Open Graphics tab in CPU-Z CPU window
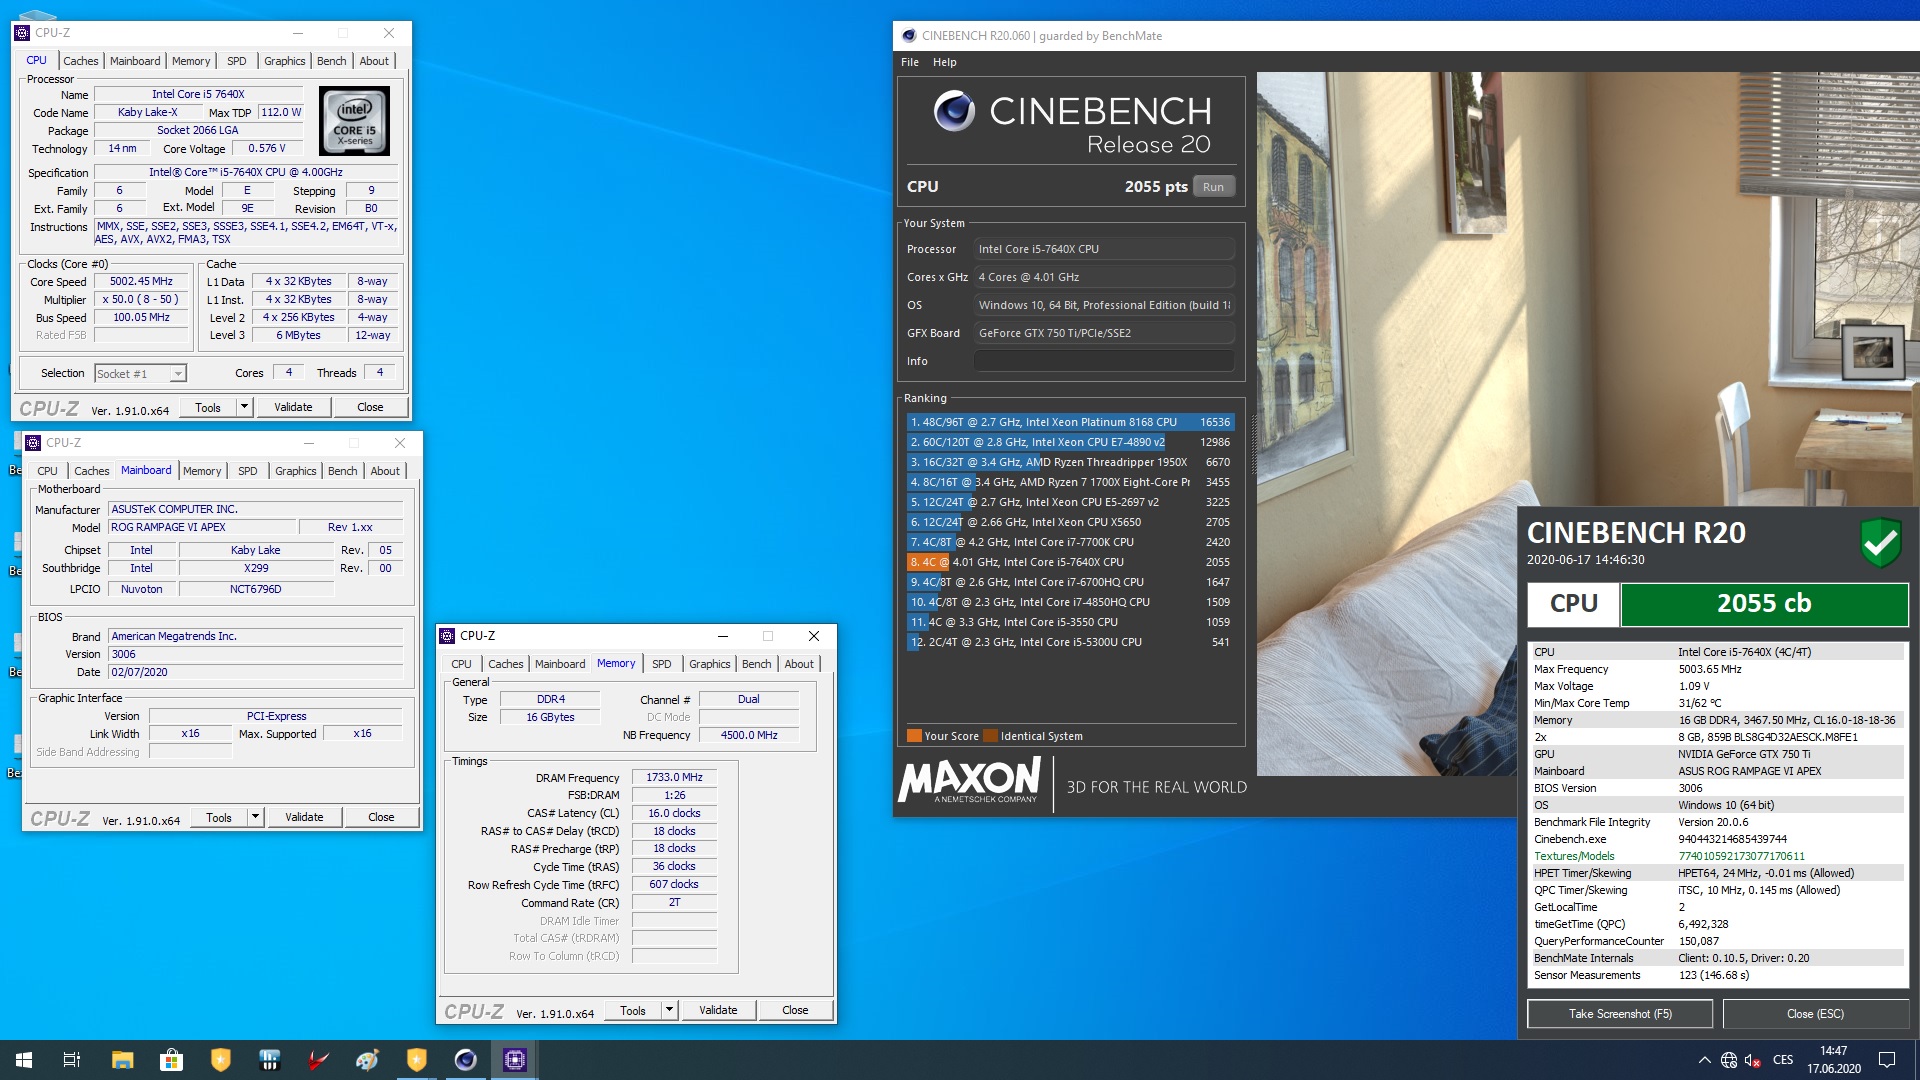1920x1080 pixels. pyautogui.click(x=285, y=61)
